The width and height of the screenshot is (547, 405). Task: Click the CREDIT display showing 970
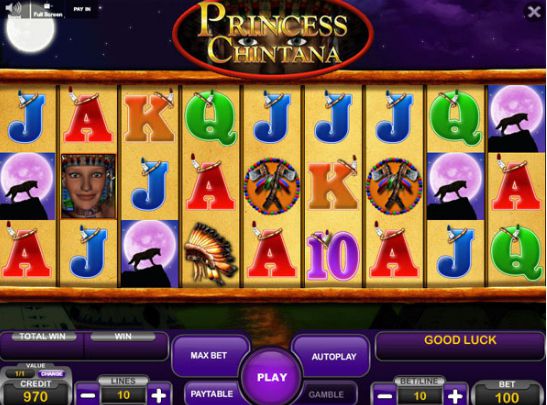tap(36, 393)
